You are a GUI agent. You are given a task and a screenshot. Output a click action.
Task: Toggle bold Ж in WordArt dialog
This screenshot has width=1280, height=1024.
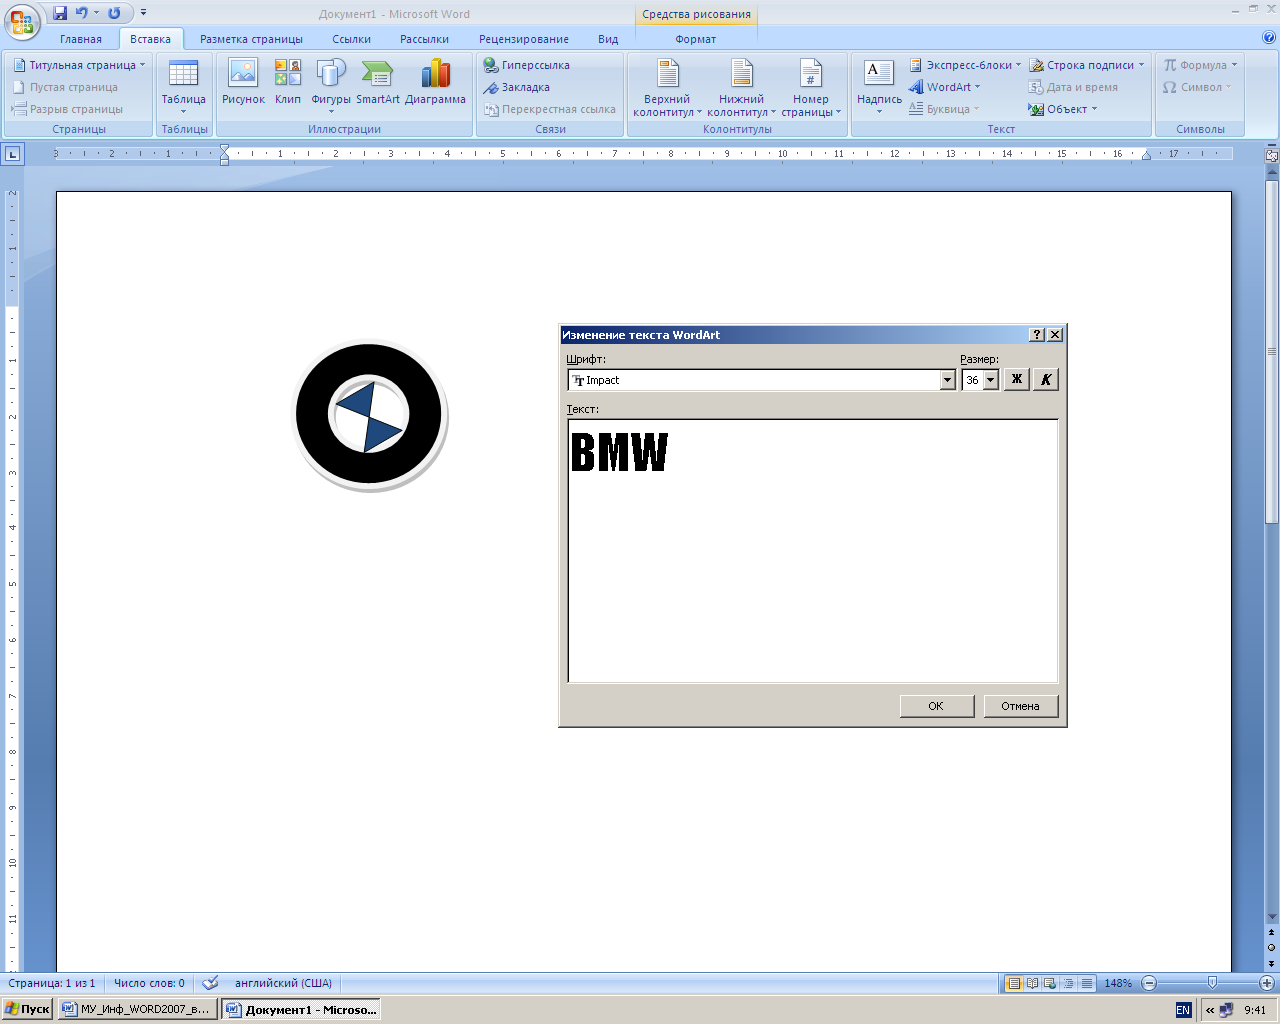click(1016, 379)
